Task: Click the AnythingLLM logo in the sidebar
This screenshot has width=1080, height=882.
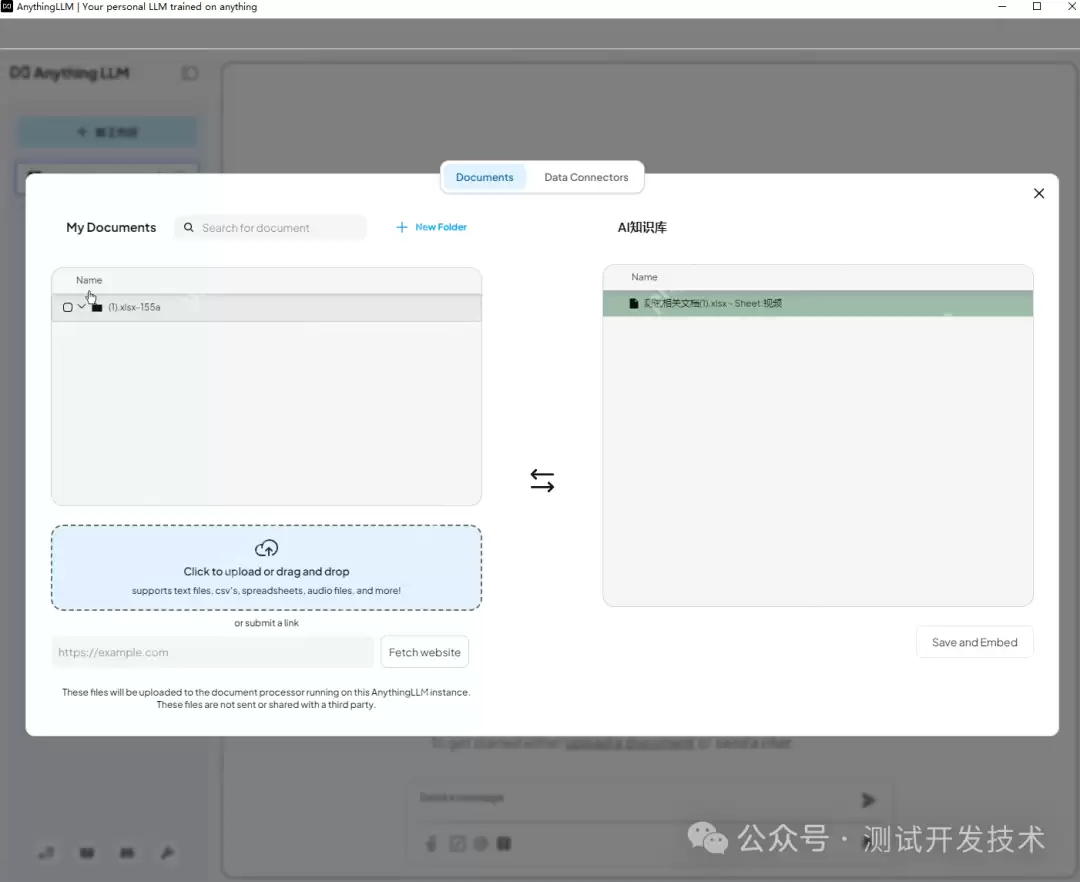Action: click(x=70, y=73)
